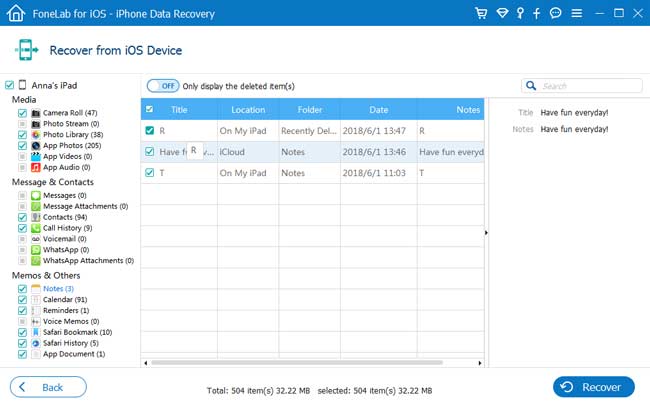Screen dimensions: 650x406
Task: Click the Recover button
Action: [x=594, y=387]
